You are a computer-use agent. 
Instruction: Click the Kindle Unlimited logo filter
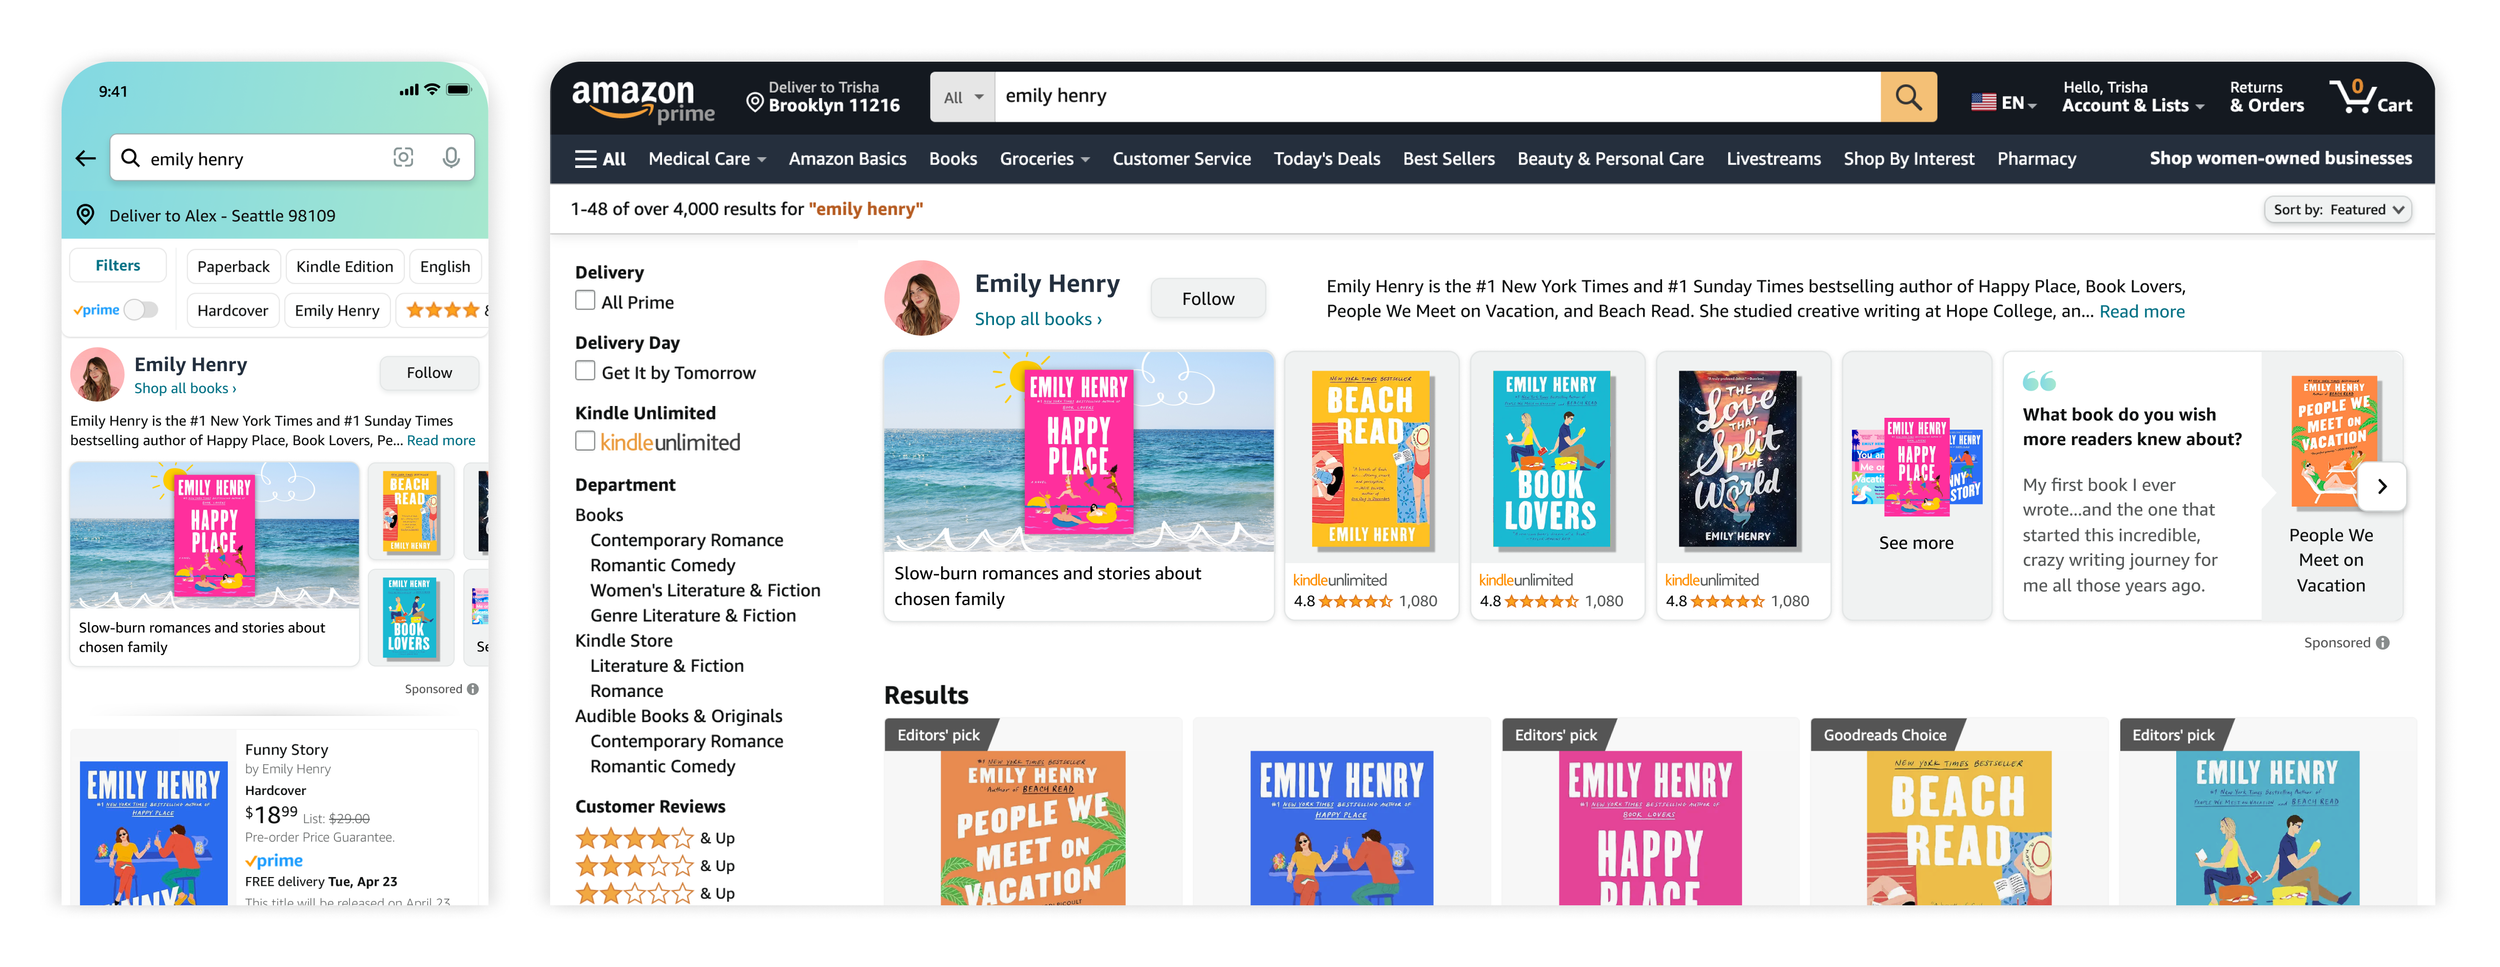[x=670, y=442]
